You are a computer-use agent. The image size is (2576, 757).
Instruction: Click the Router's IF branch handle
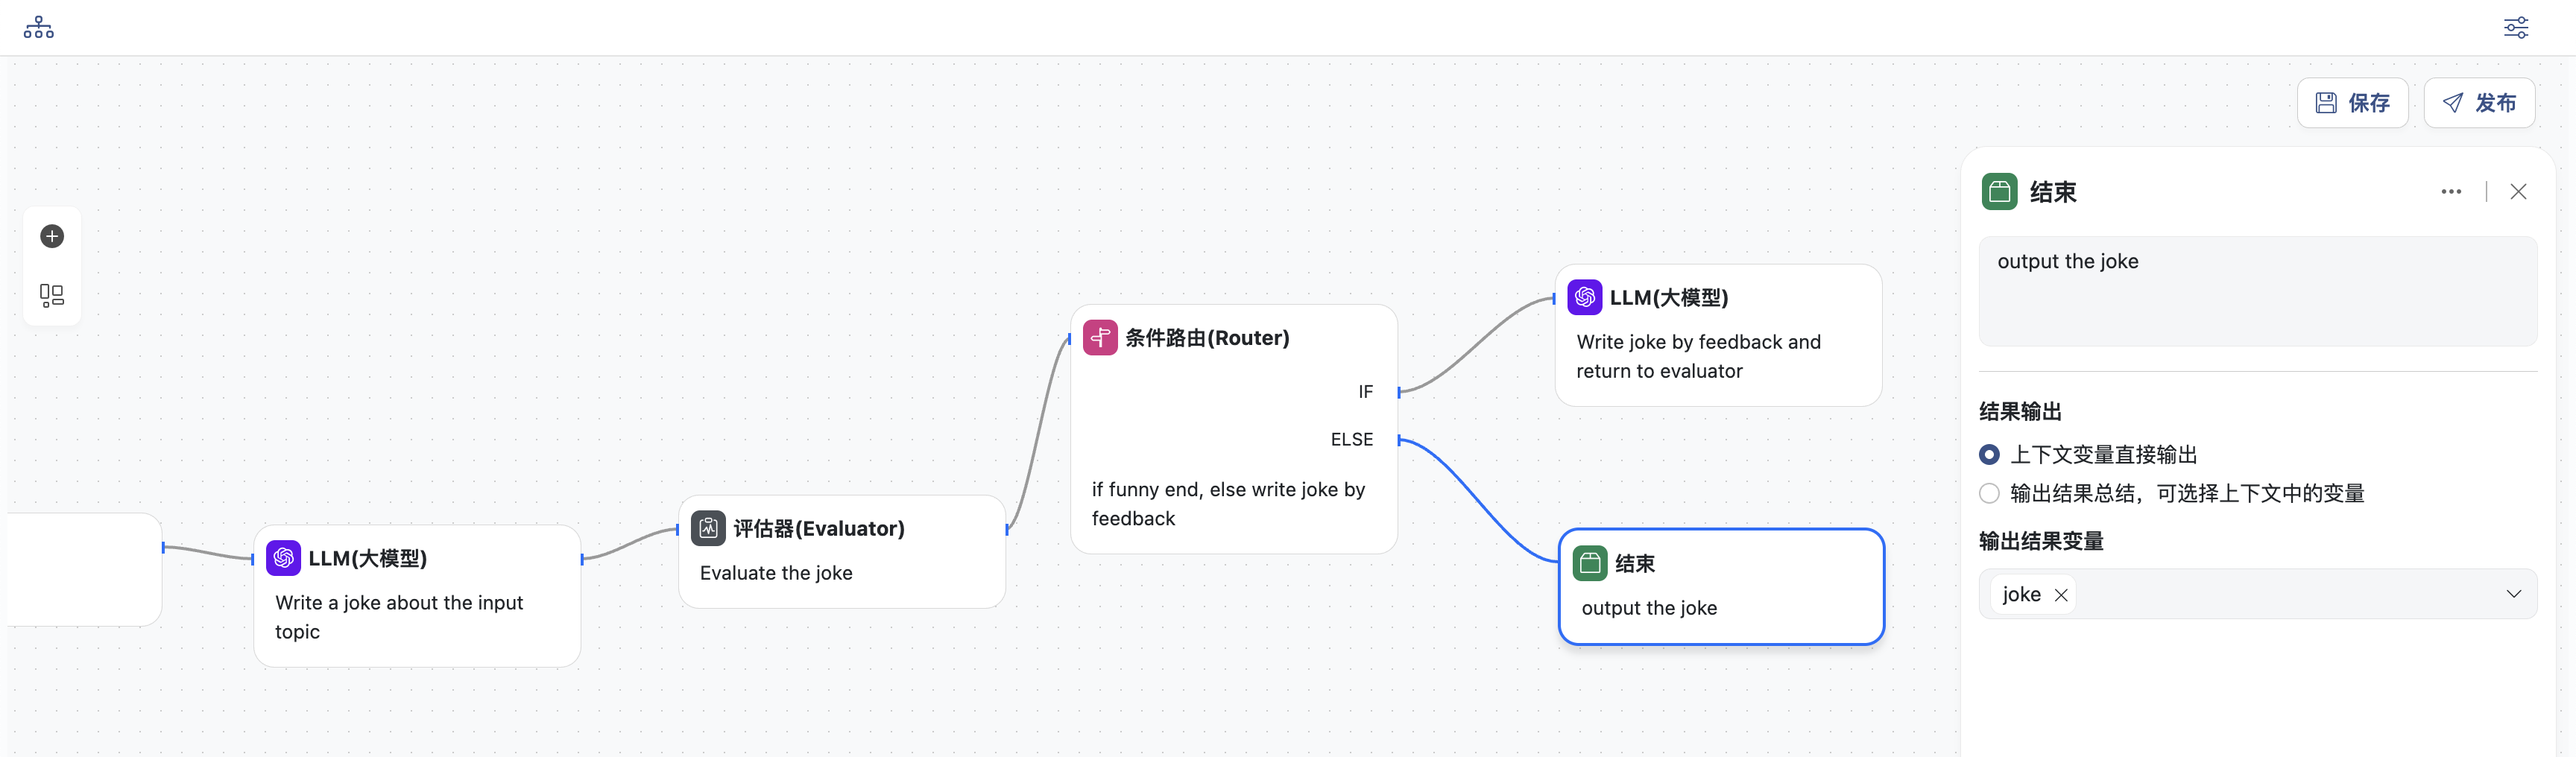coord(1400,392)
